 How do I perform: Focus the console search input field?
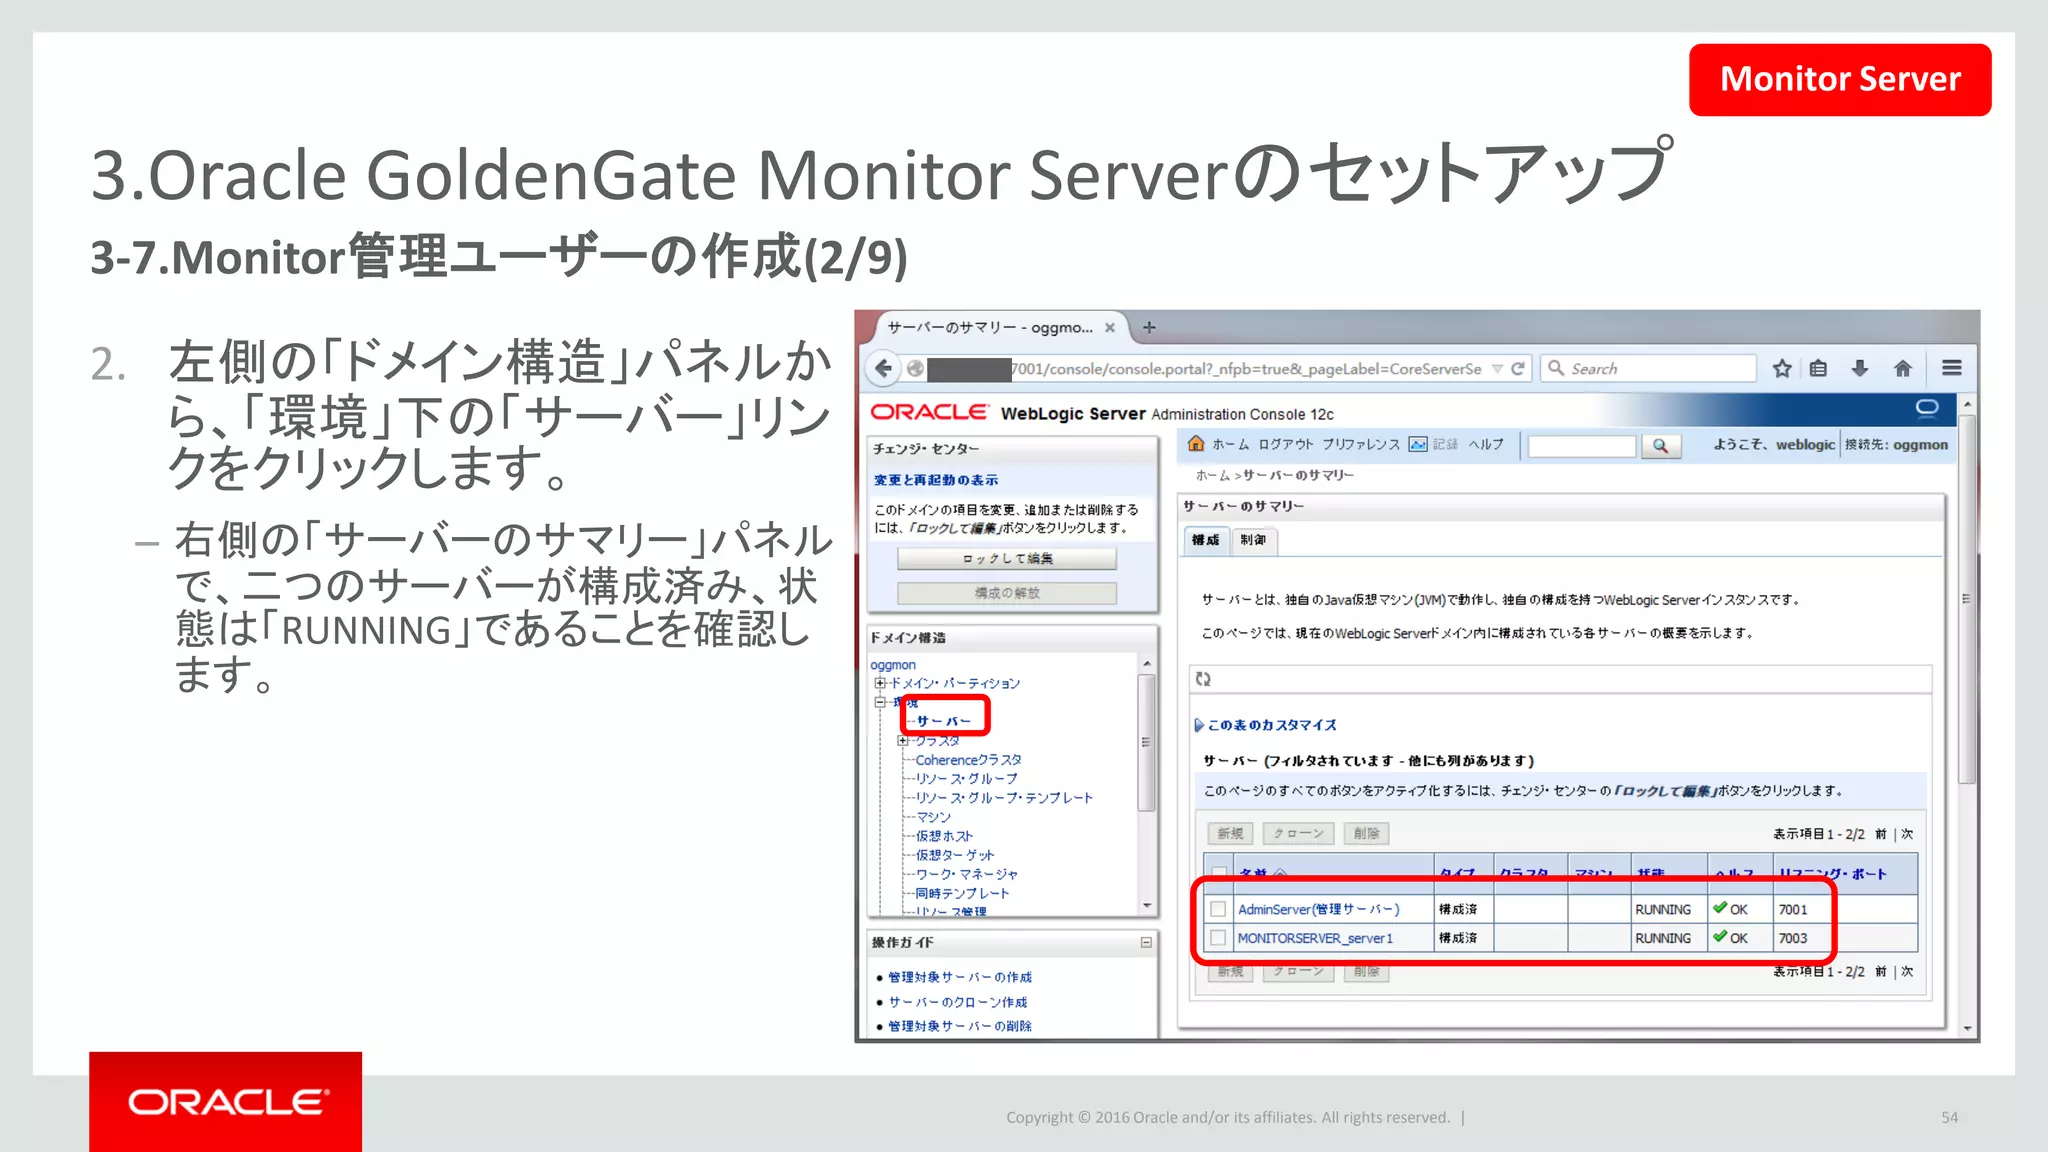(1582, 446)
